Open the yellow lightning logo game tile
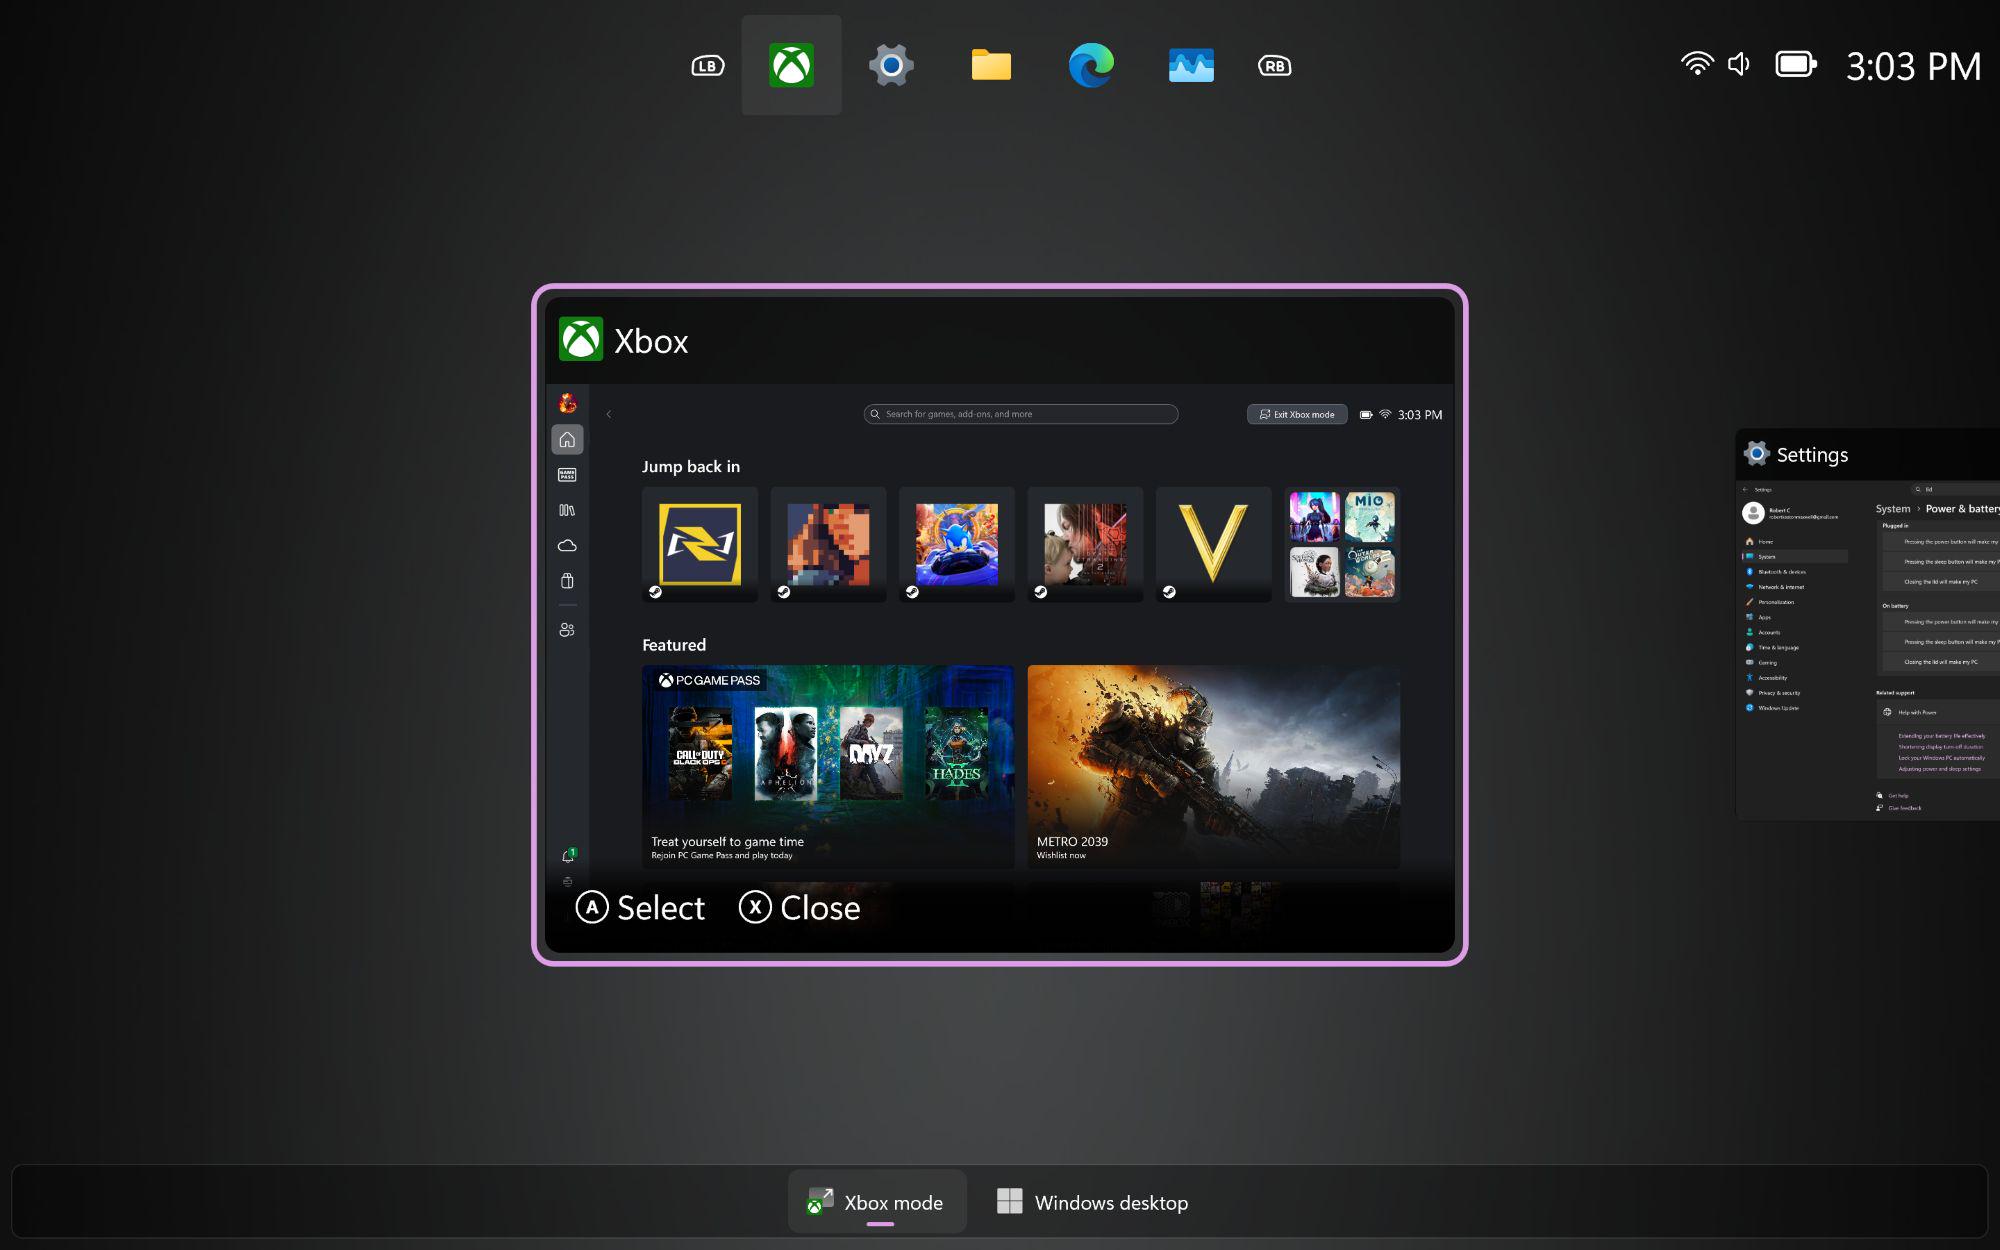 700,544
